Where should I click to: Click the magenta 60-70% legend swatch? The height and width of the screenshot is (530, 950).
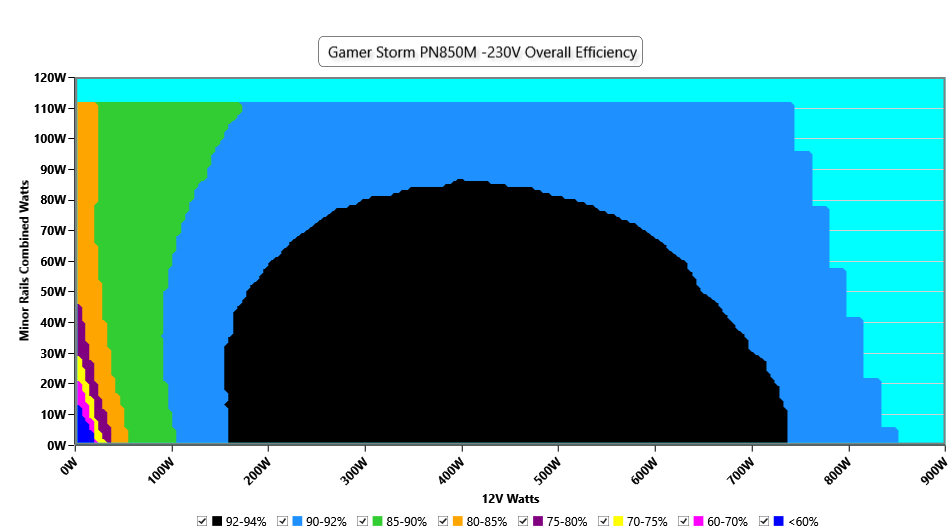click(699, 521)
